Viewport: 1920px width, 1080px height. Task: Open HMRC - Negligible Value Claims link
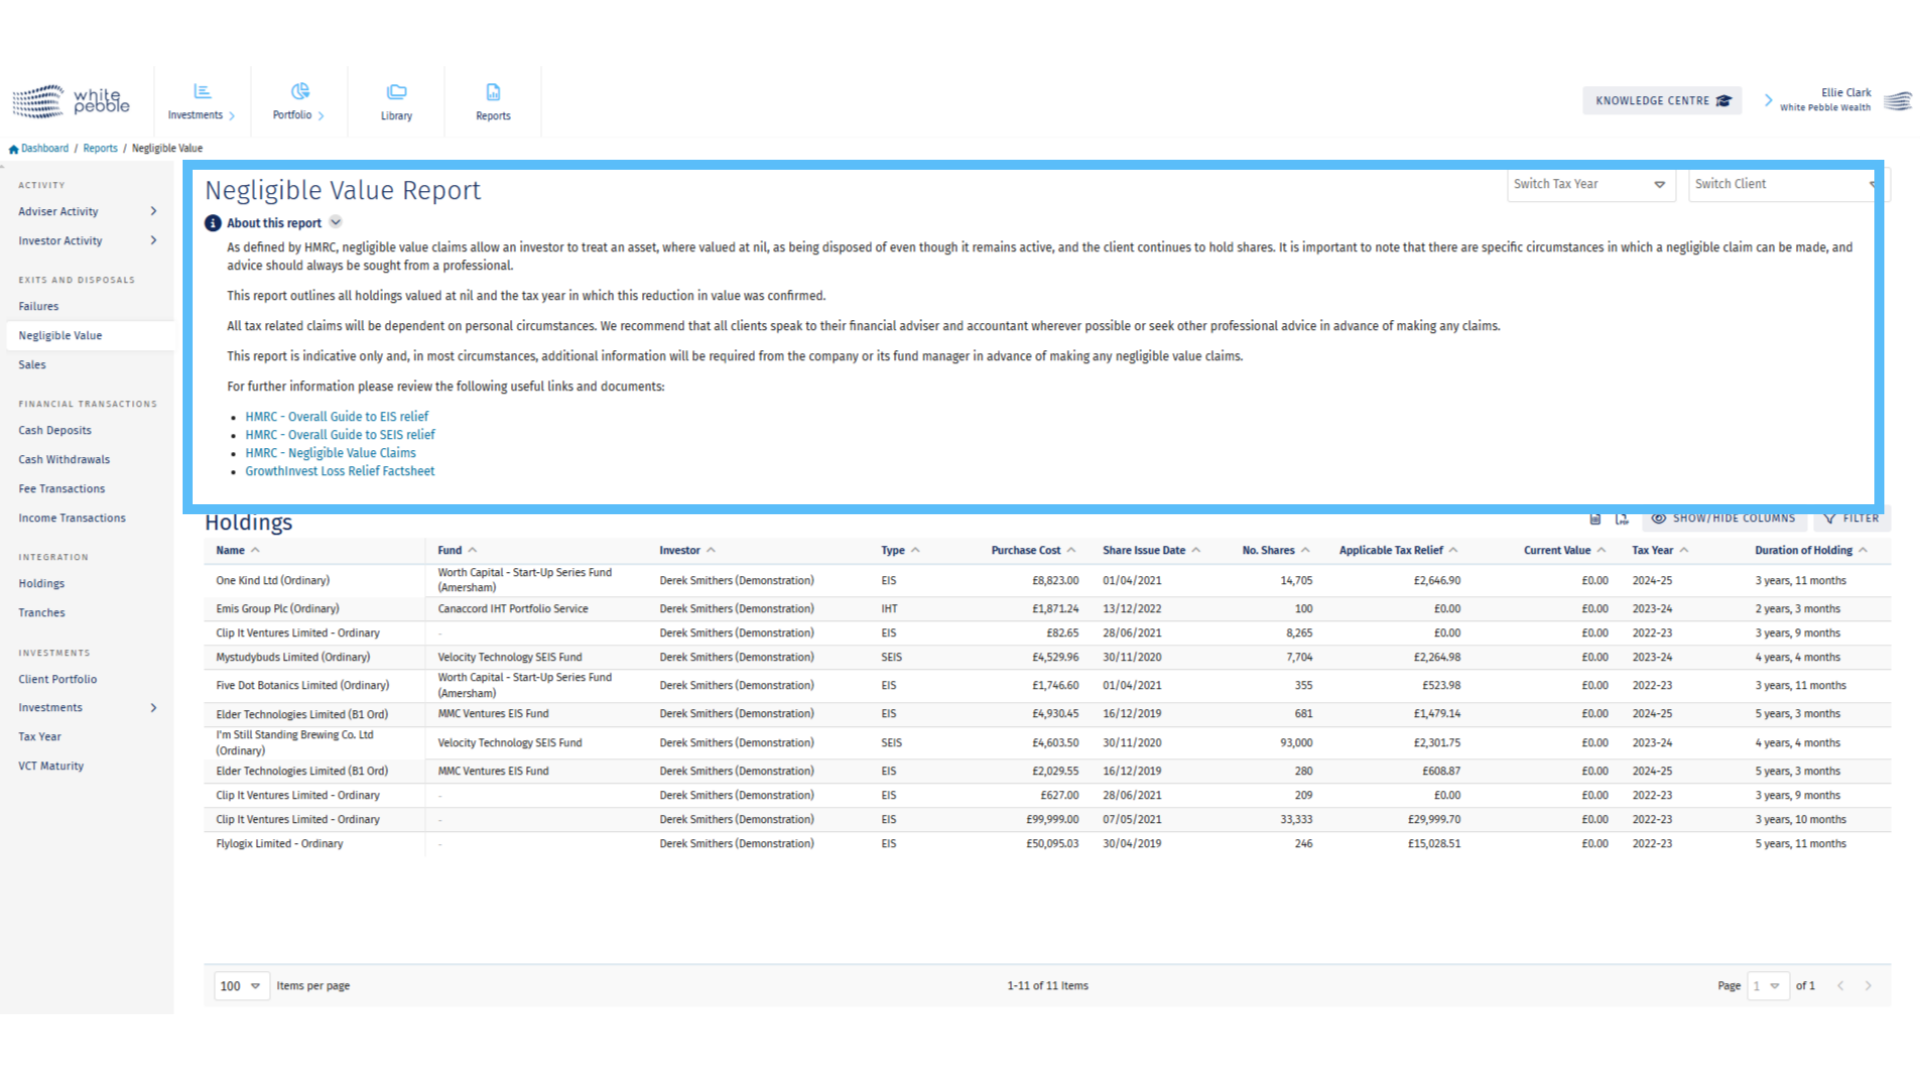(330, 453)
